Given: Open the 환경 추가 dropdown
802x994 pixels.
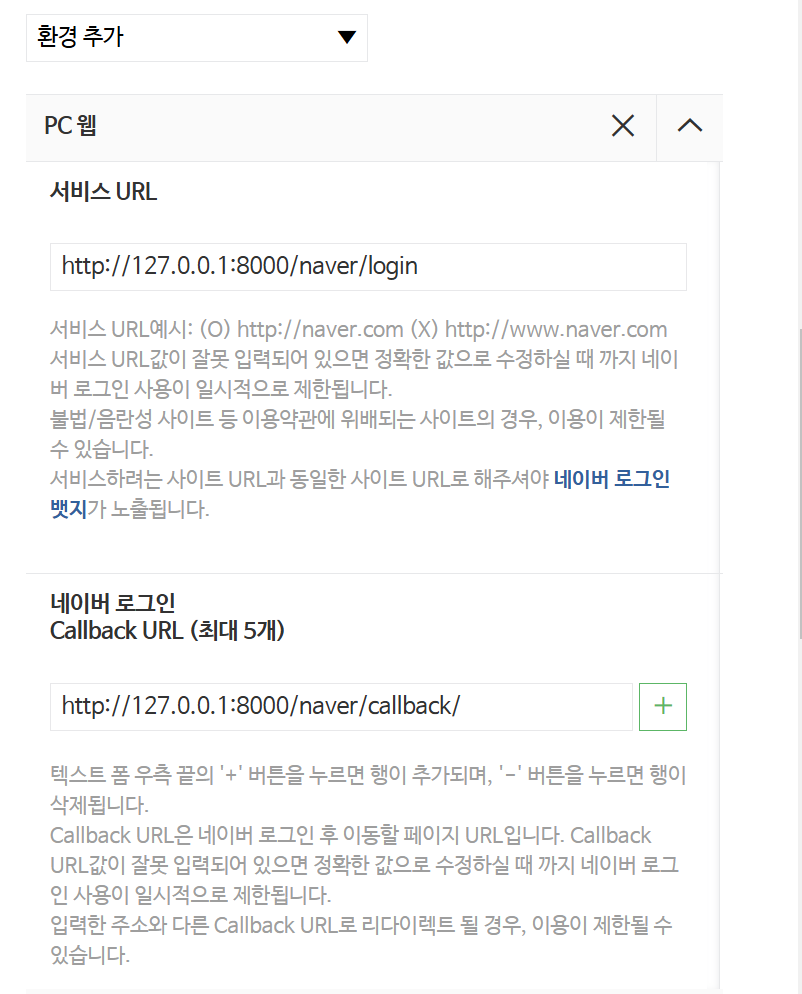Looking at the screenshot, I should point(197,38).
